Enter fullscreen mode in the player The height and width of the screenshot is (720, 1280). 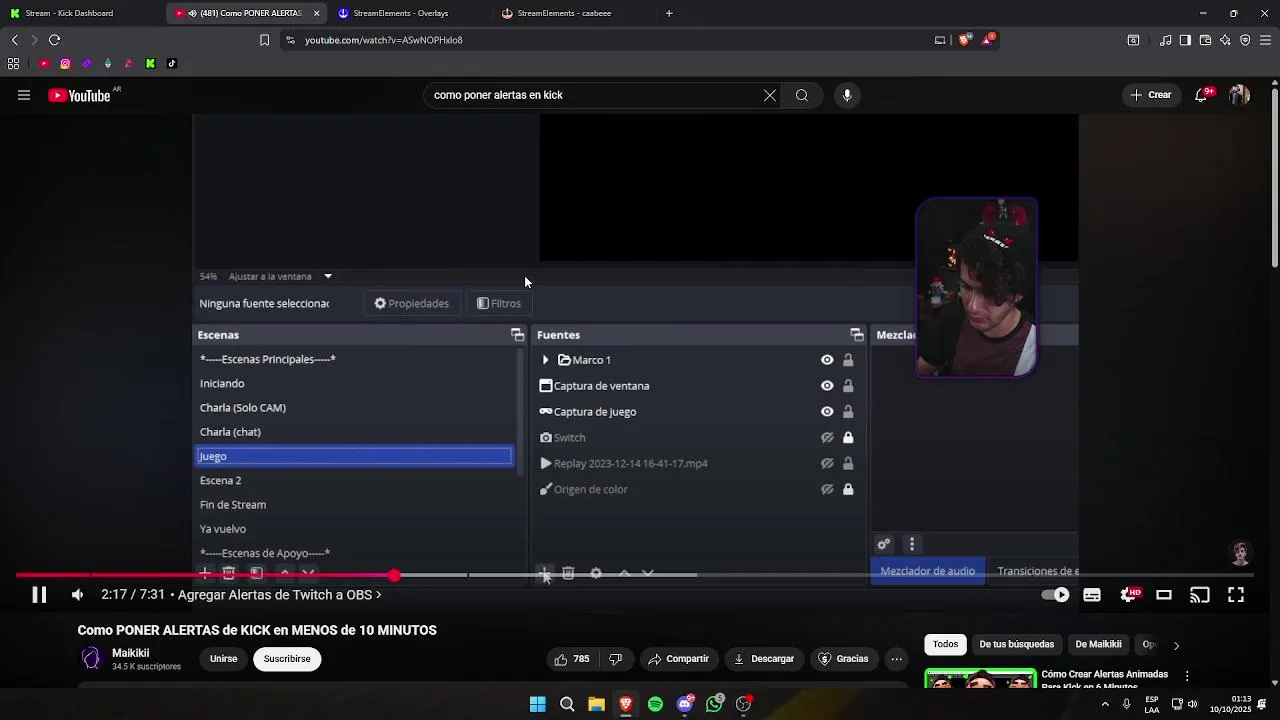pyautogui.click(x=1236, y=595)
